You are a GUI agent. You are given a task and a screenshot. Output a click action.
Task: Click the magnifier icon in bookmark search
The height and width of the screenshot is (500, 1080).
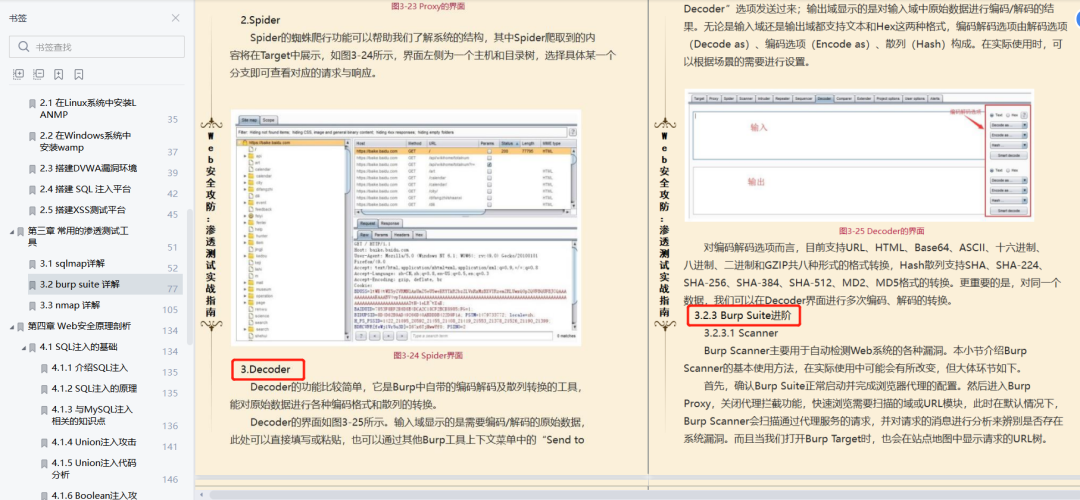23,47
